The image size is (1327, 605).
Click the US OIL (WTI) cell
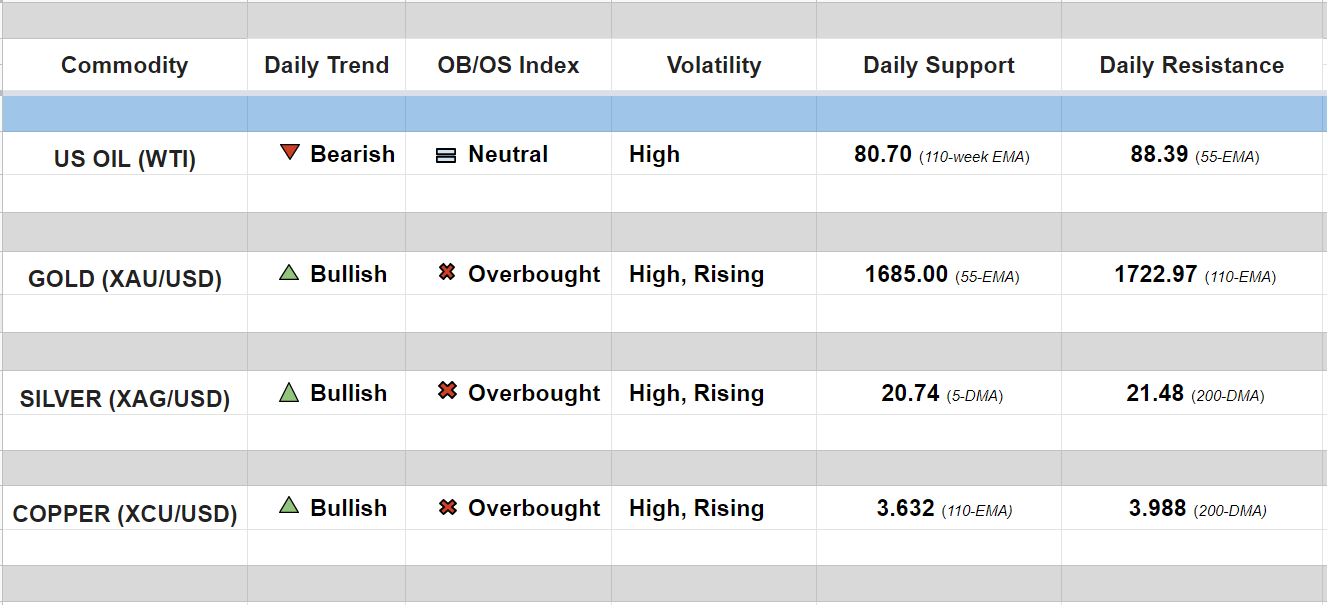[124, 159]
